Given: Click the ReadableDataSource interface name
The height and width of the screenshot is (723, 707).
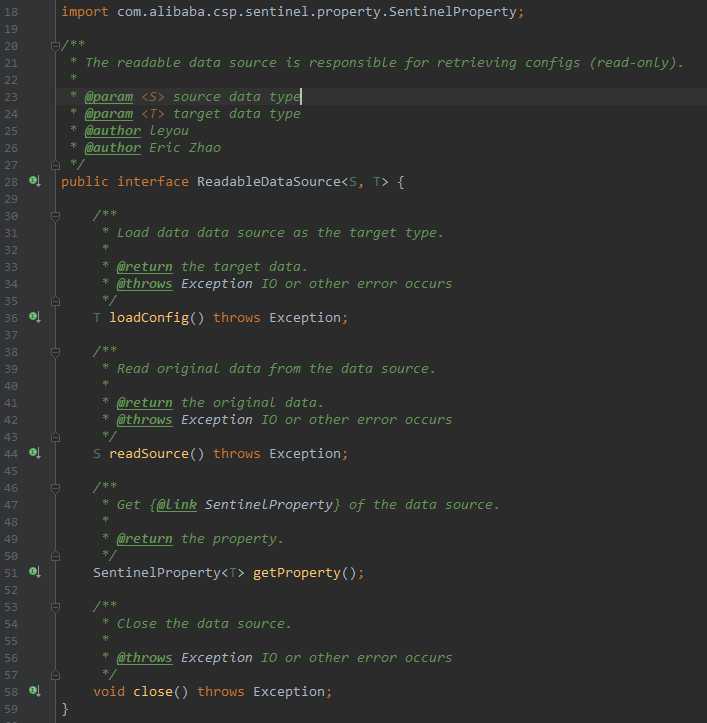Looking at the screenshot, I should pyautogui.click(x=269, y=182).
